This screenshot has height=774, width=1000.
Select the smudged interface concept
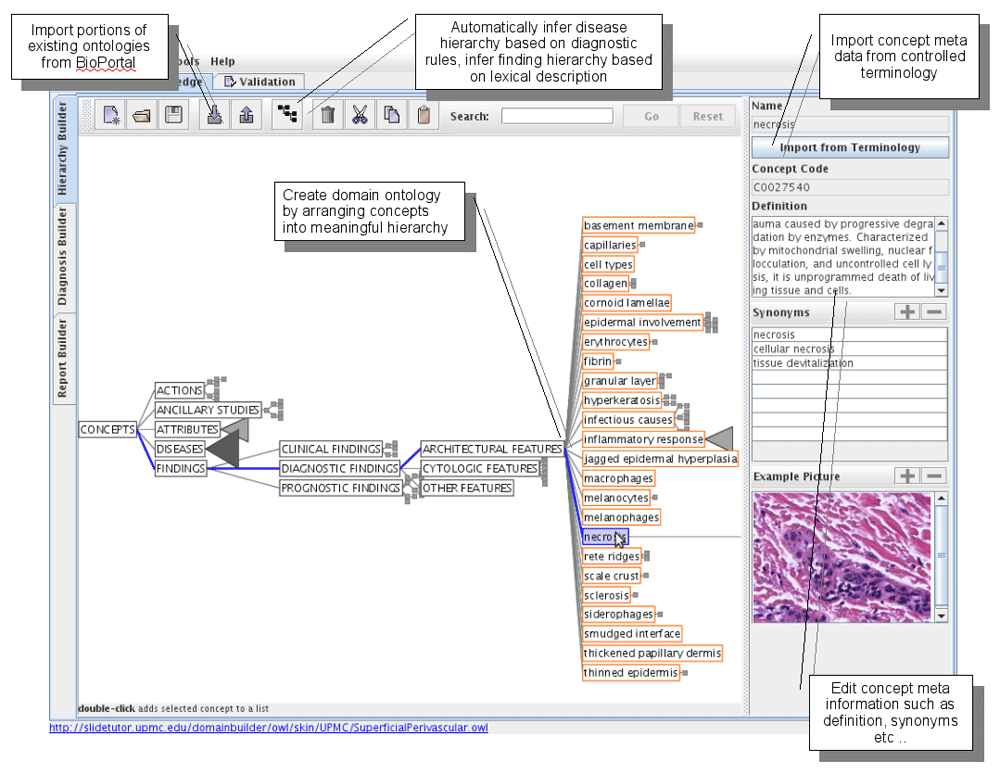tap(632, 634)
